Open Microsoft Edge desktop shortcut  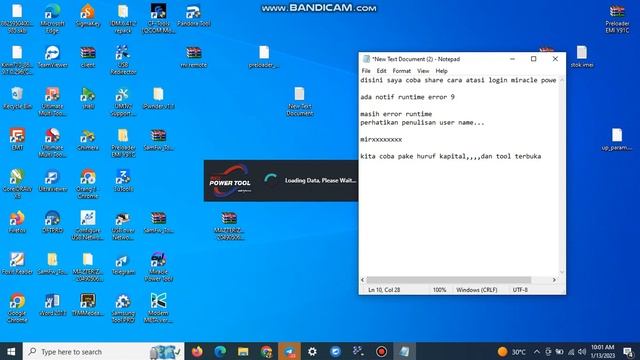pyautogui.click(x=52, y=18)
